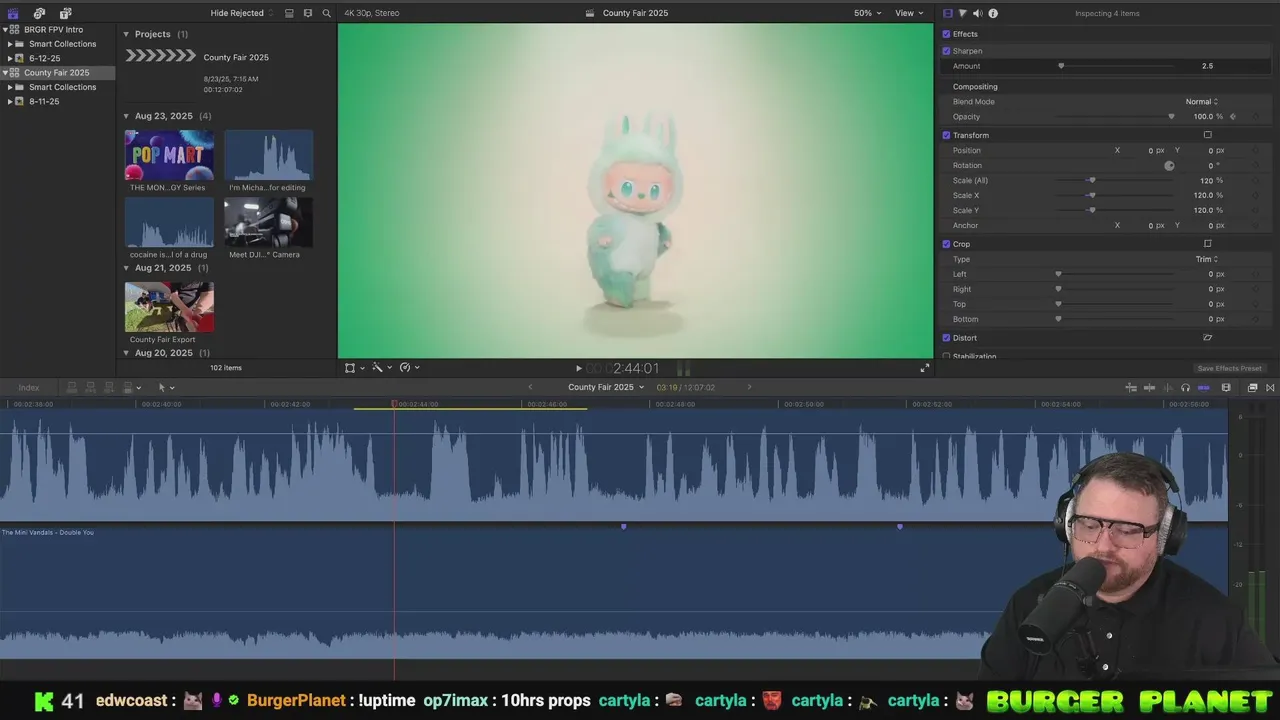Click the Transform tool icon below viewer

pos(350,367)
